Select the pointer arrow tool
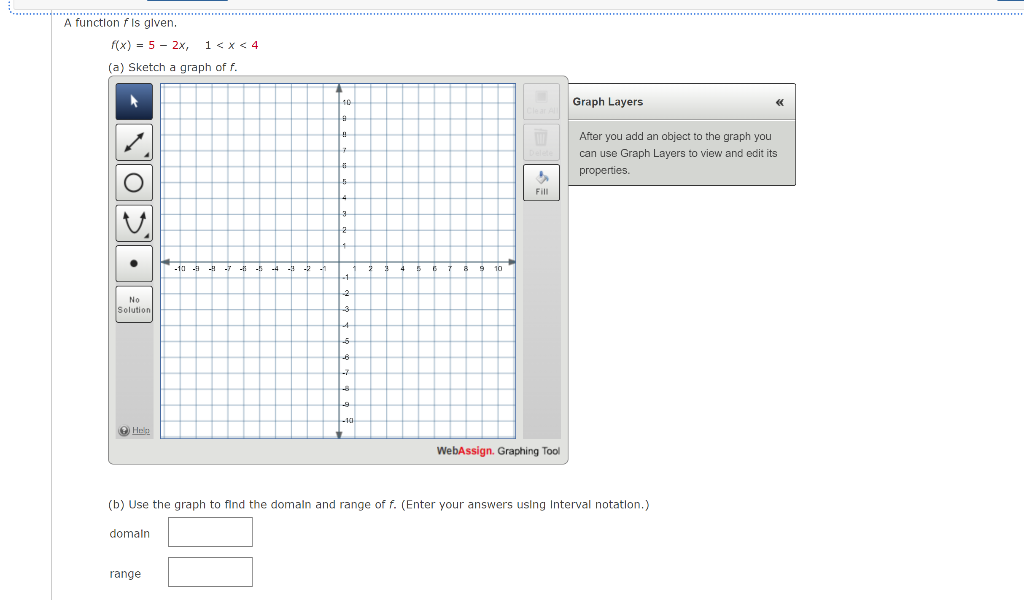The width and height of the screenshot is (1024, 600). [x=134, y=101]
